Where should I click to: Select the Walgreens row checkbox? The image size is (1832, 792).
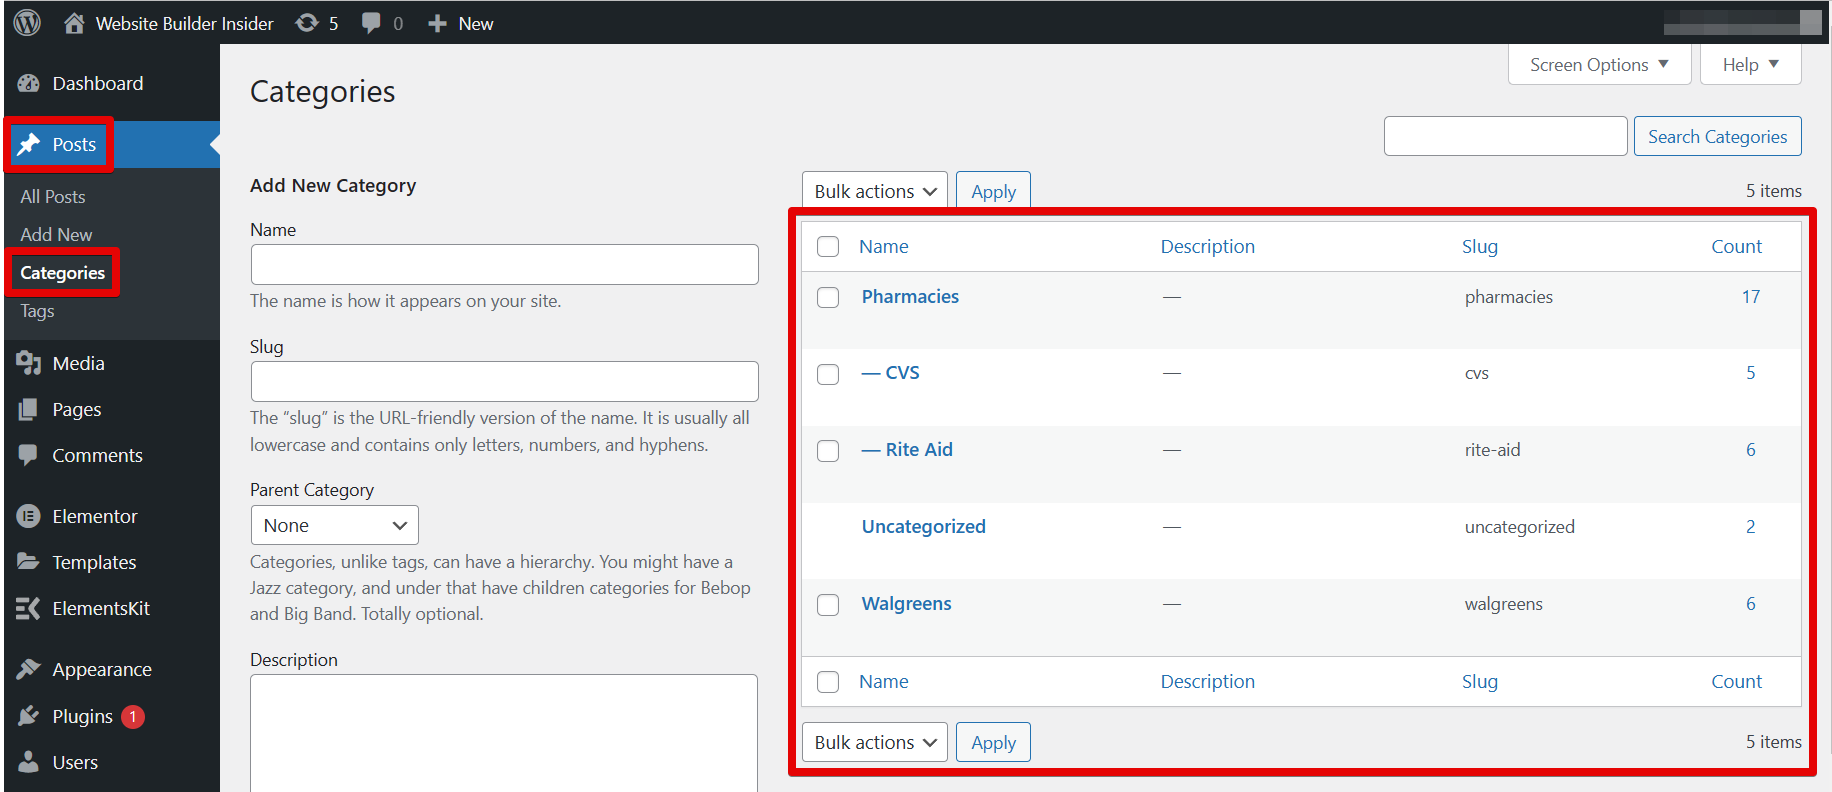828,605
